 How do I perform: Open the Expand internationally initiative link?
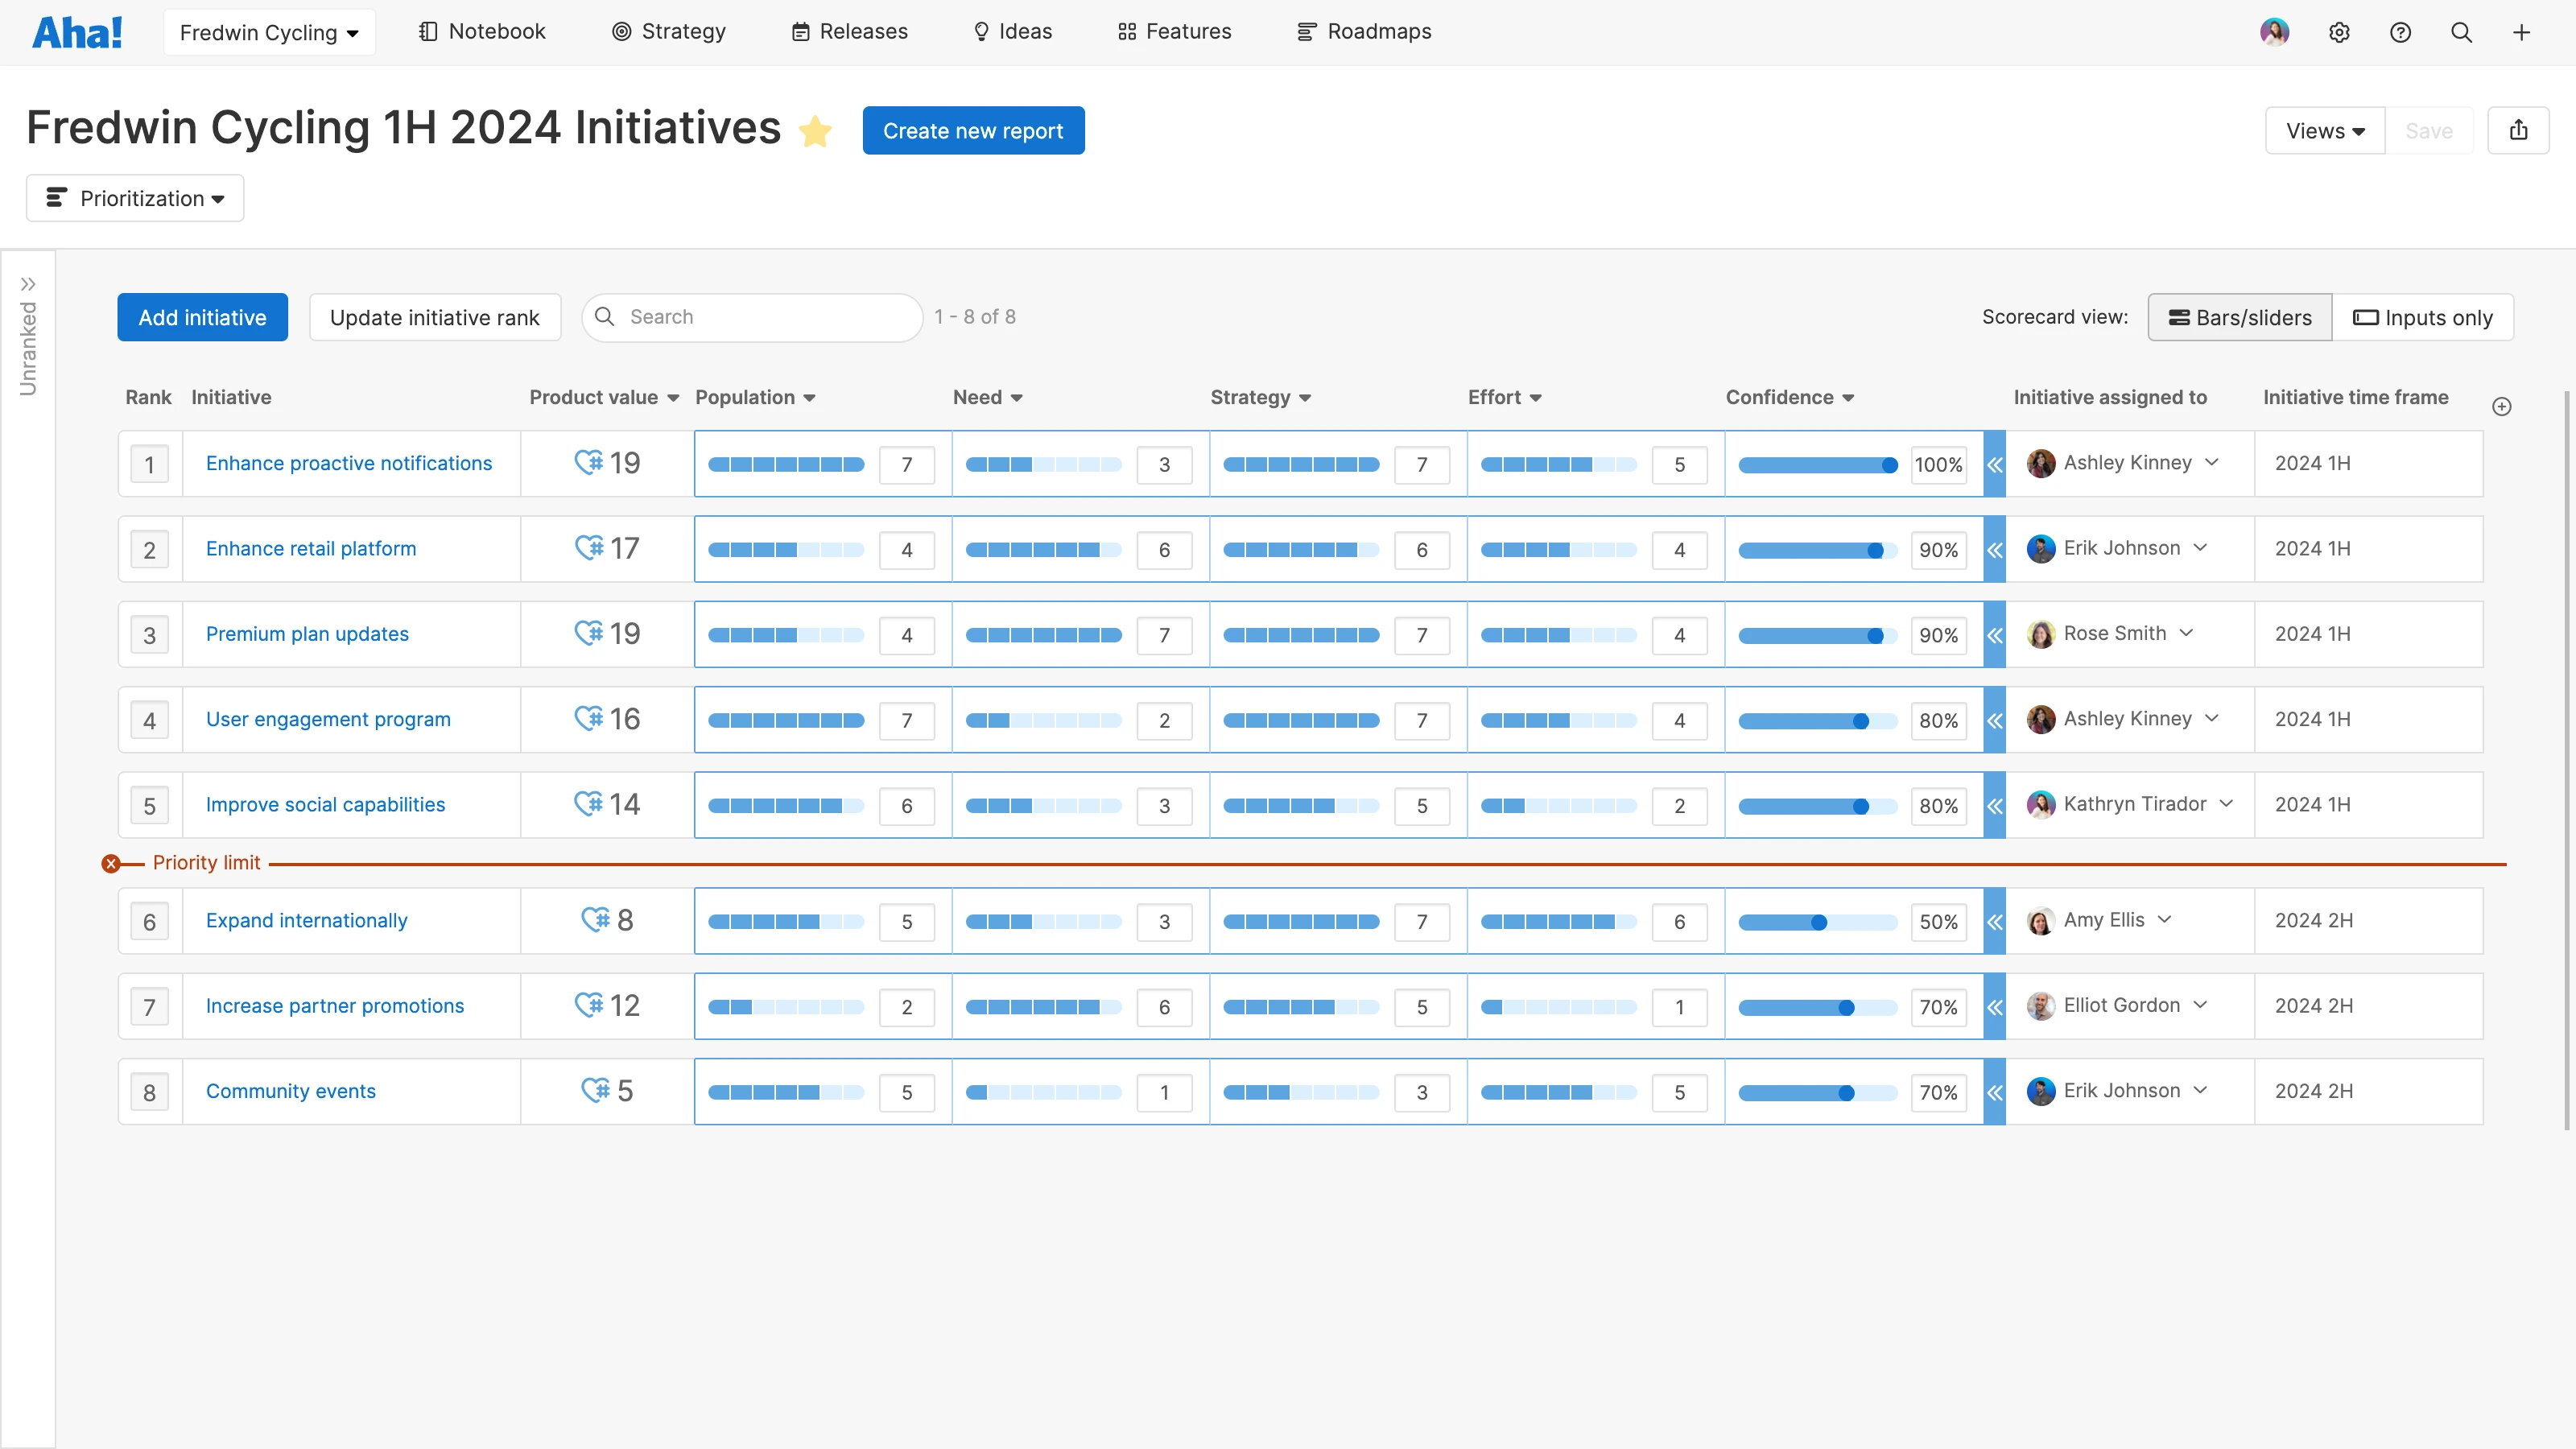pyautogui.click(x=306, y=920)
